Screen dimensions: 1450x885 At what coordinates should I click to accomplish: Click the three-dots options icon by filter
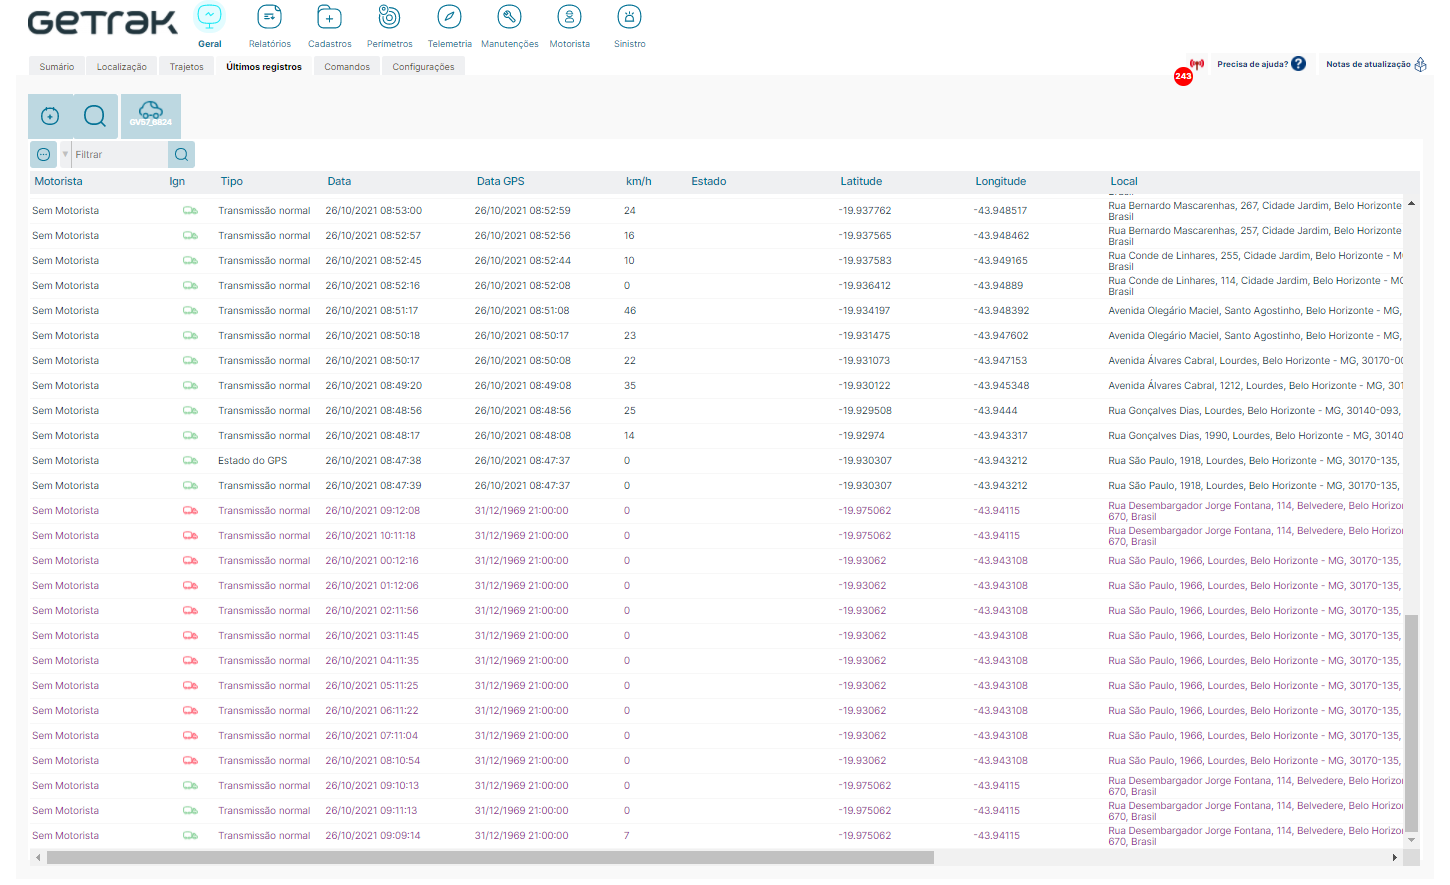[x=43, y=154]
